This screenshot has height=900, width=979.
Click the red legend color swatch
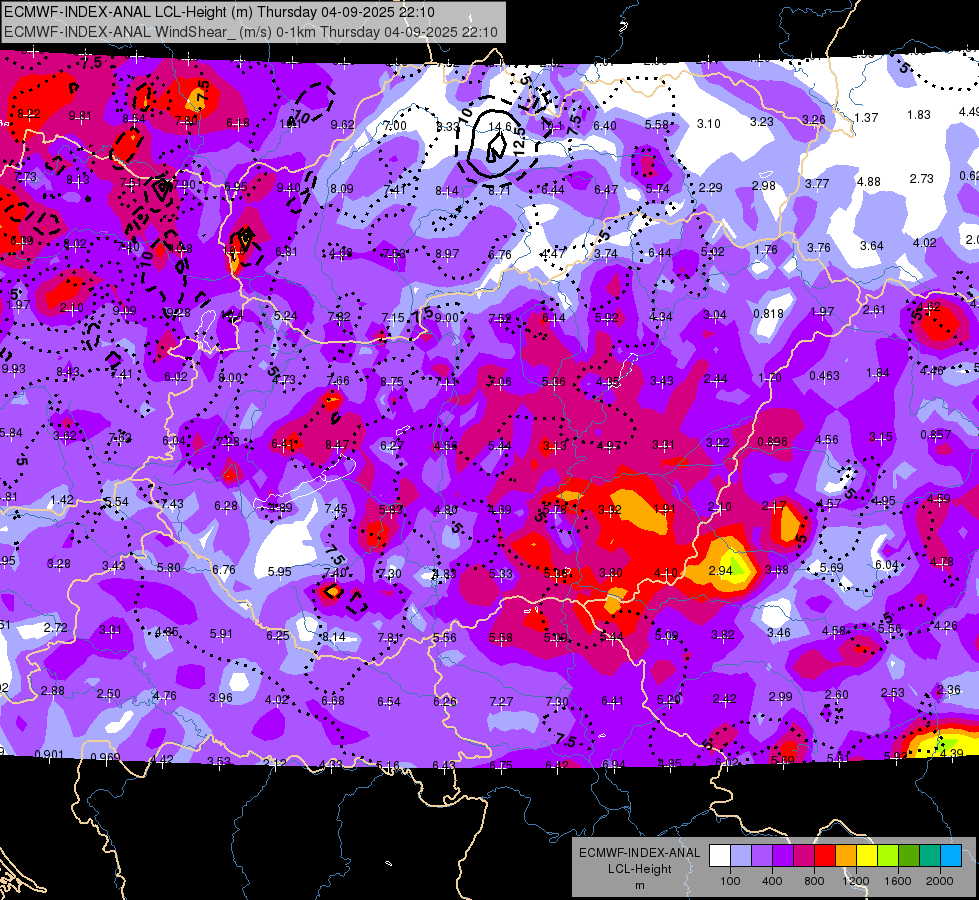(x=825, y=856)
